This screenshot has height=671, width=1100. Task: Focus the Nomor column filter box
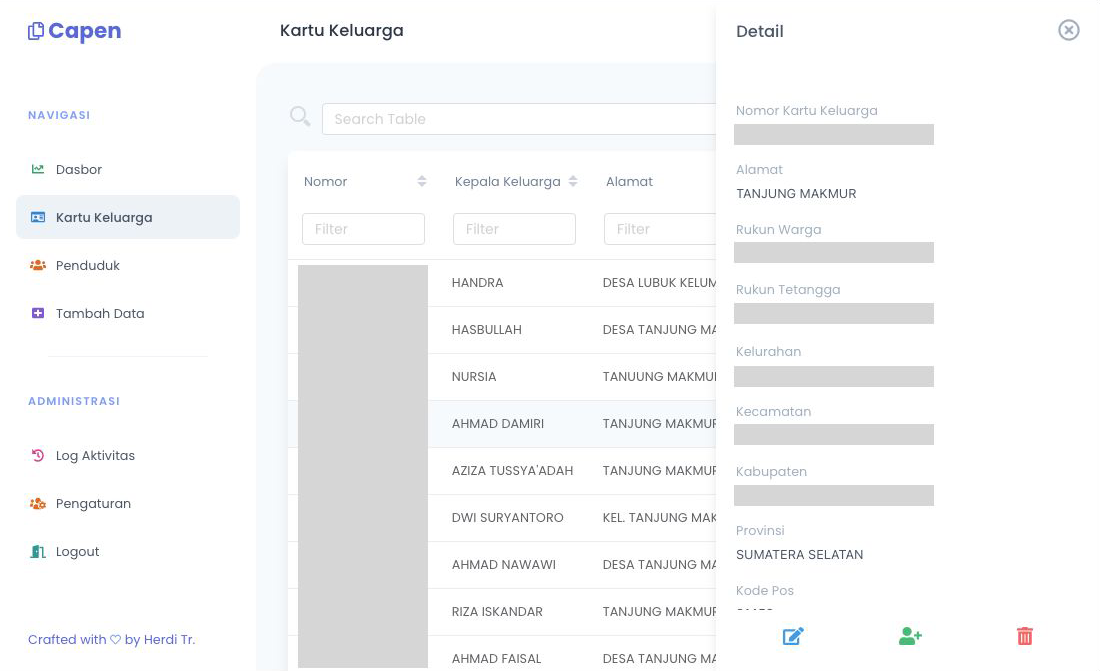tap(363, 229)
